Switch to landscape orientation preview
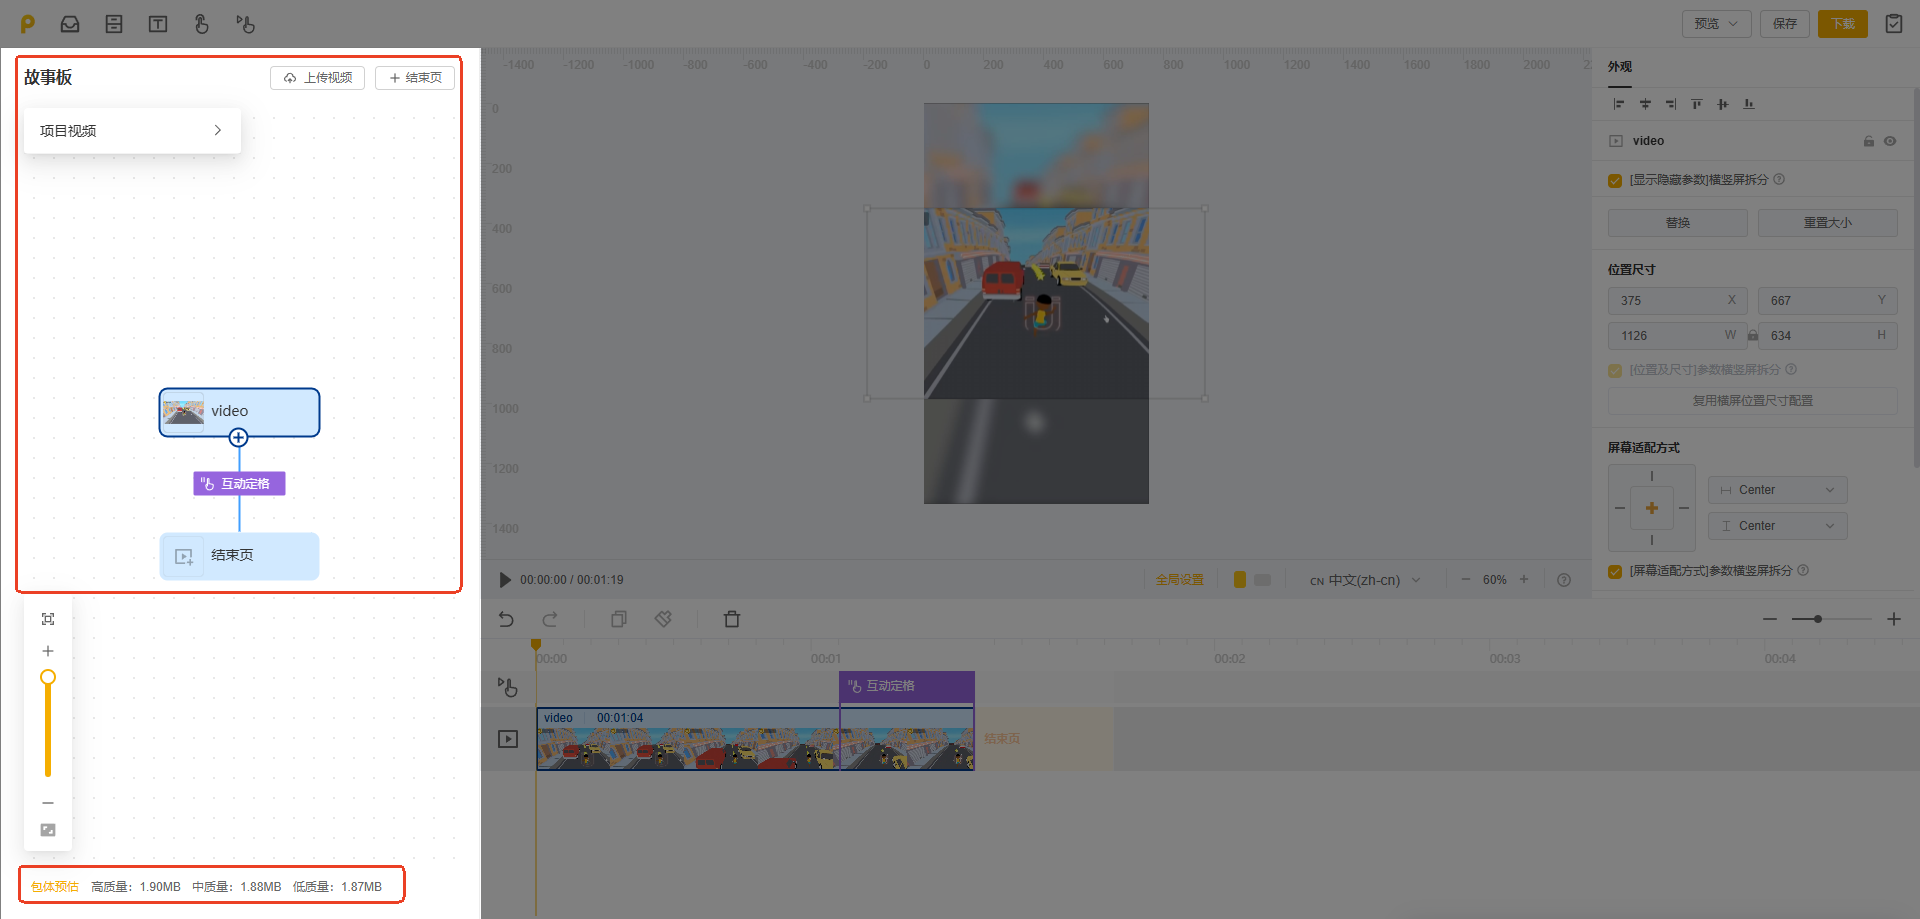Viewport: 1920px width, 919px height. 1262,580
